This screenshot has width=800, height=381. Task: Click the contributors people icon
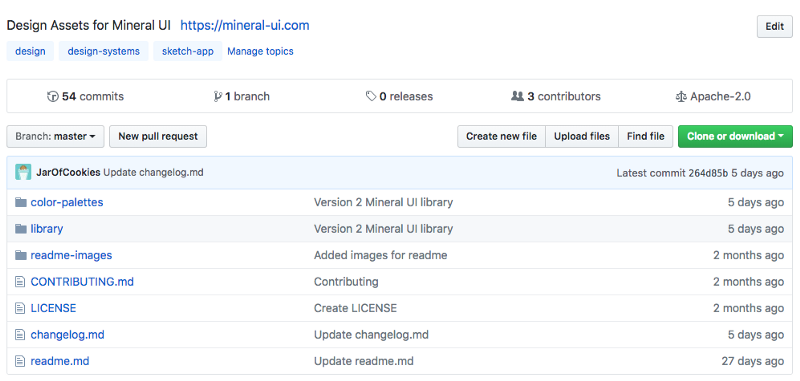(x=517, y=96)
